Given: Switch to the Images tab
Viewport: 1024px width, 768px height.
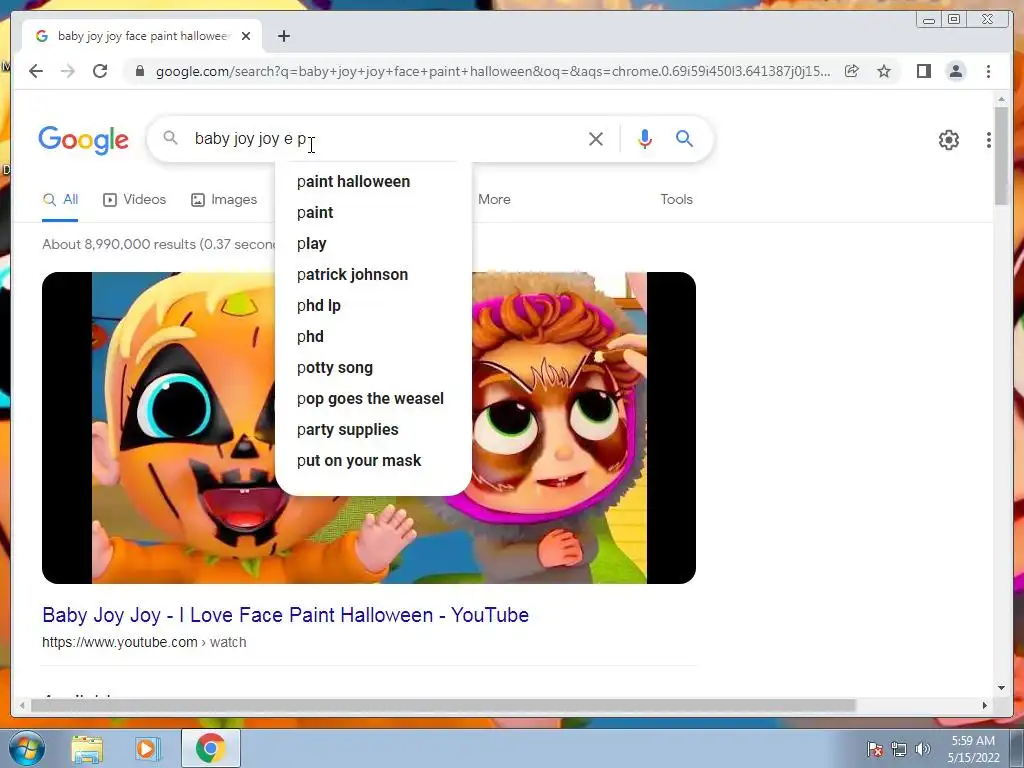Looking at the screenshot, I should [224, 200].
